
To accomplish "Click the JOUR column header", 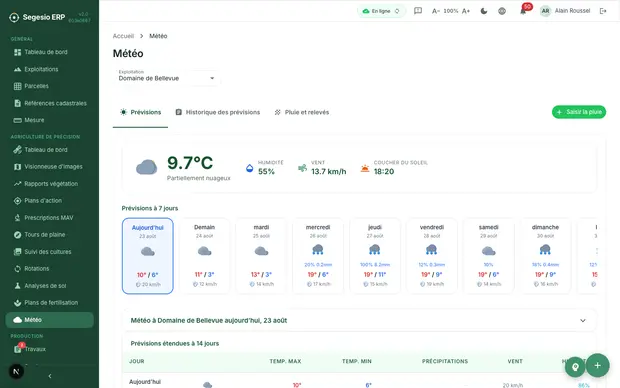I will point(136,362).
